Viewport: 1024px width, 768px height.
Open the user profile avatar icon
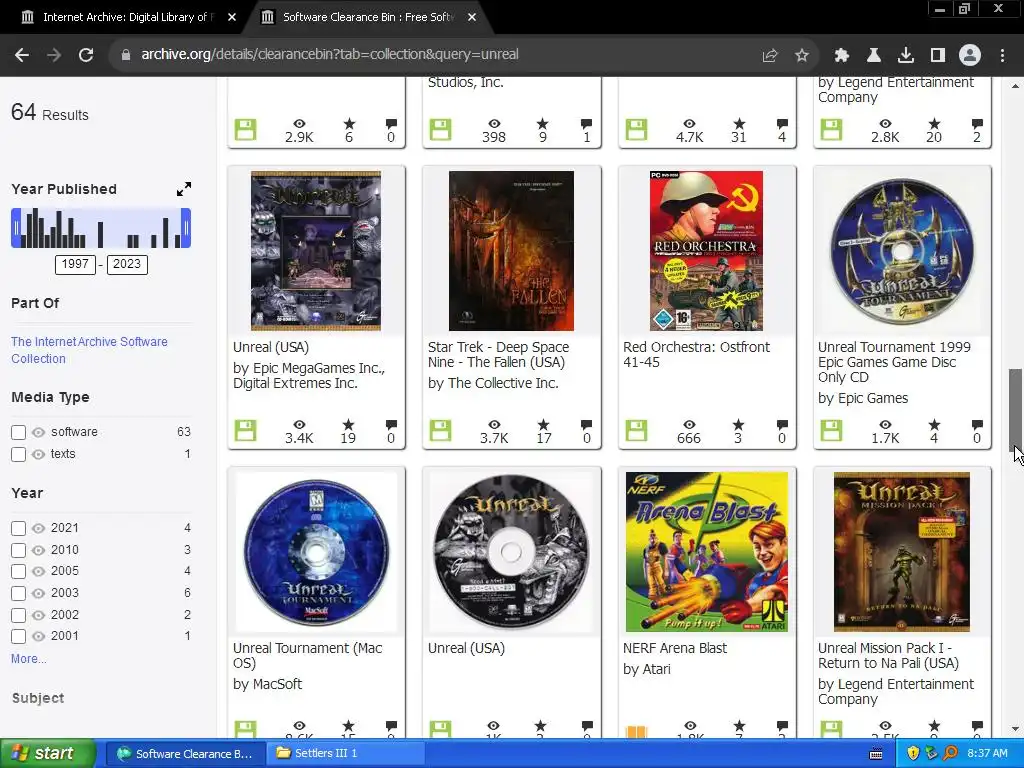970,56
